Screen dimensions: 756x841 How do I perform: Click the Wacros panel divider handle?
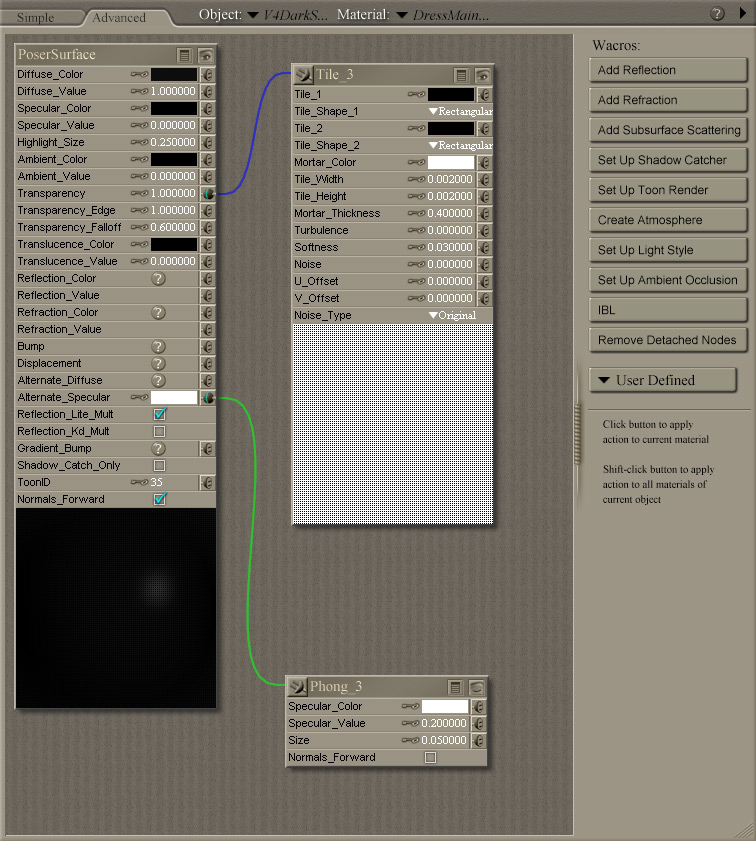[x=577, y=434]
